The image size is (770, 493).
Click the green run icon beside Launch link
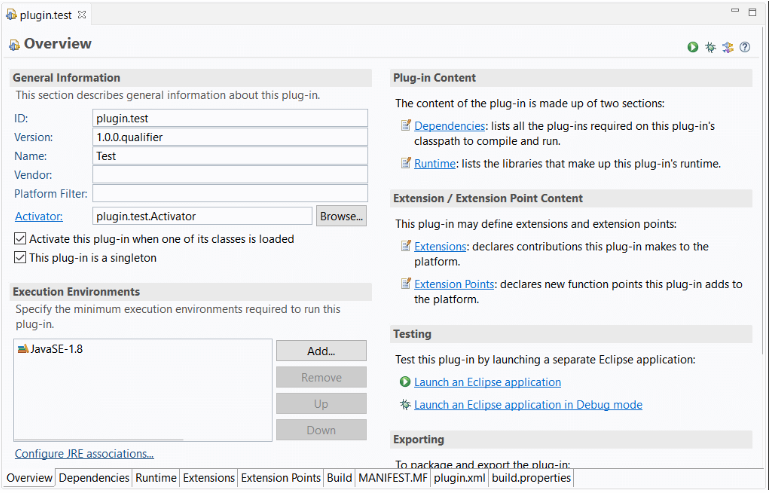405,382
